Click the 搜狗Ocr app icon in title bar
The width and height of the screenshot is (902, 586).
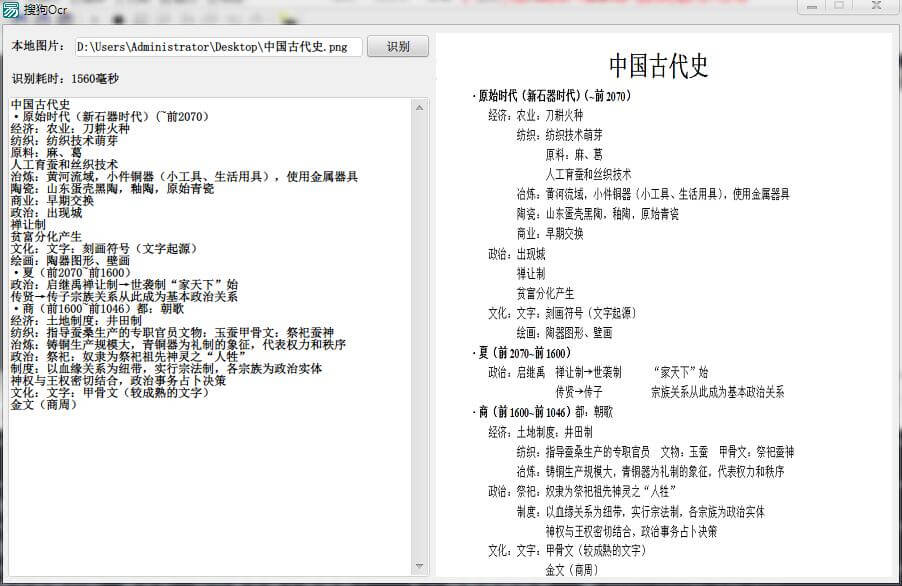(x=11, y=9)
